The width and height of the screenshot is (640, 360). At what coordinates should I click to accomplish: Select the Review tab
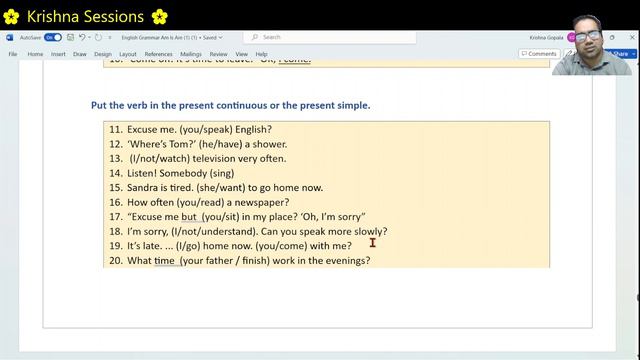[218, 54]
